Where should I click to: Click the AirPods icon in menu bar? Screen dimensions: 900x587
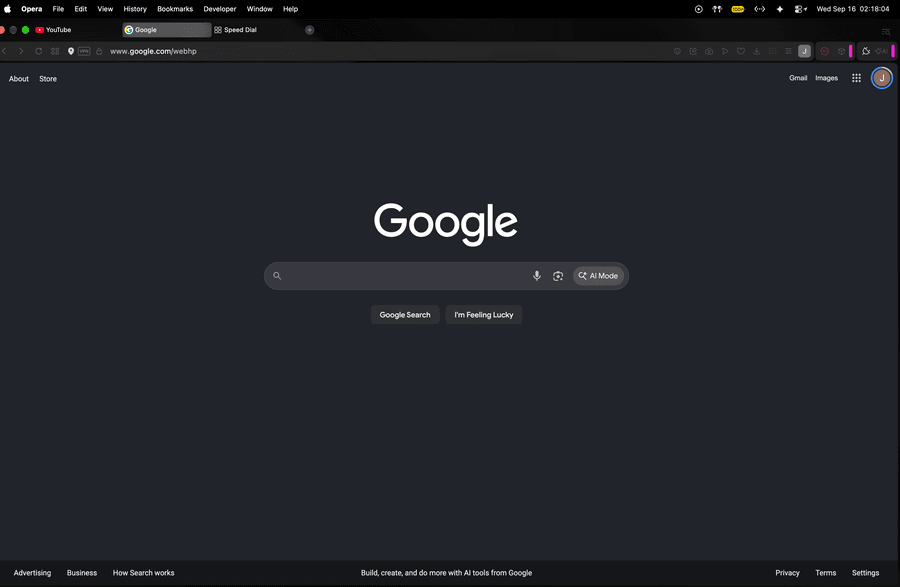click(x=717, y=9)
